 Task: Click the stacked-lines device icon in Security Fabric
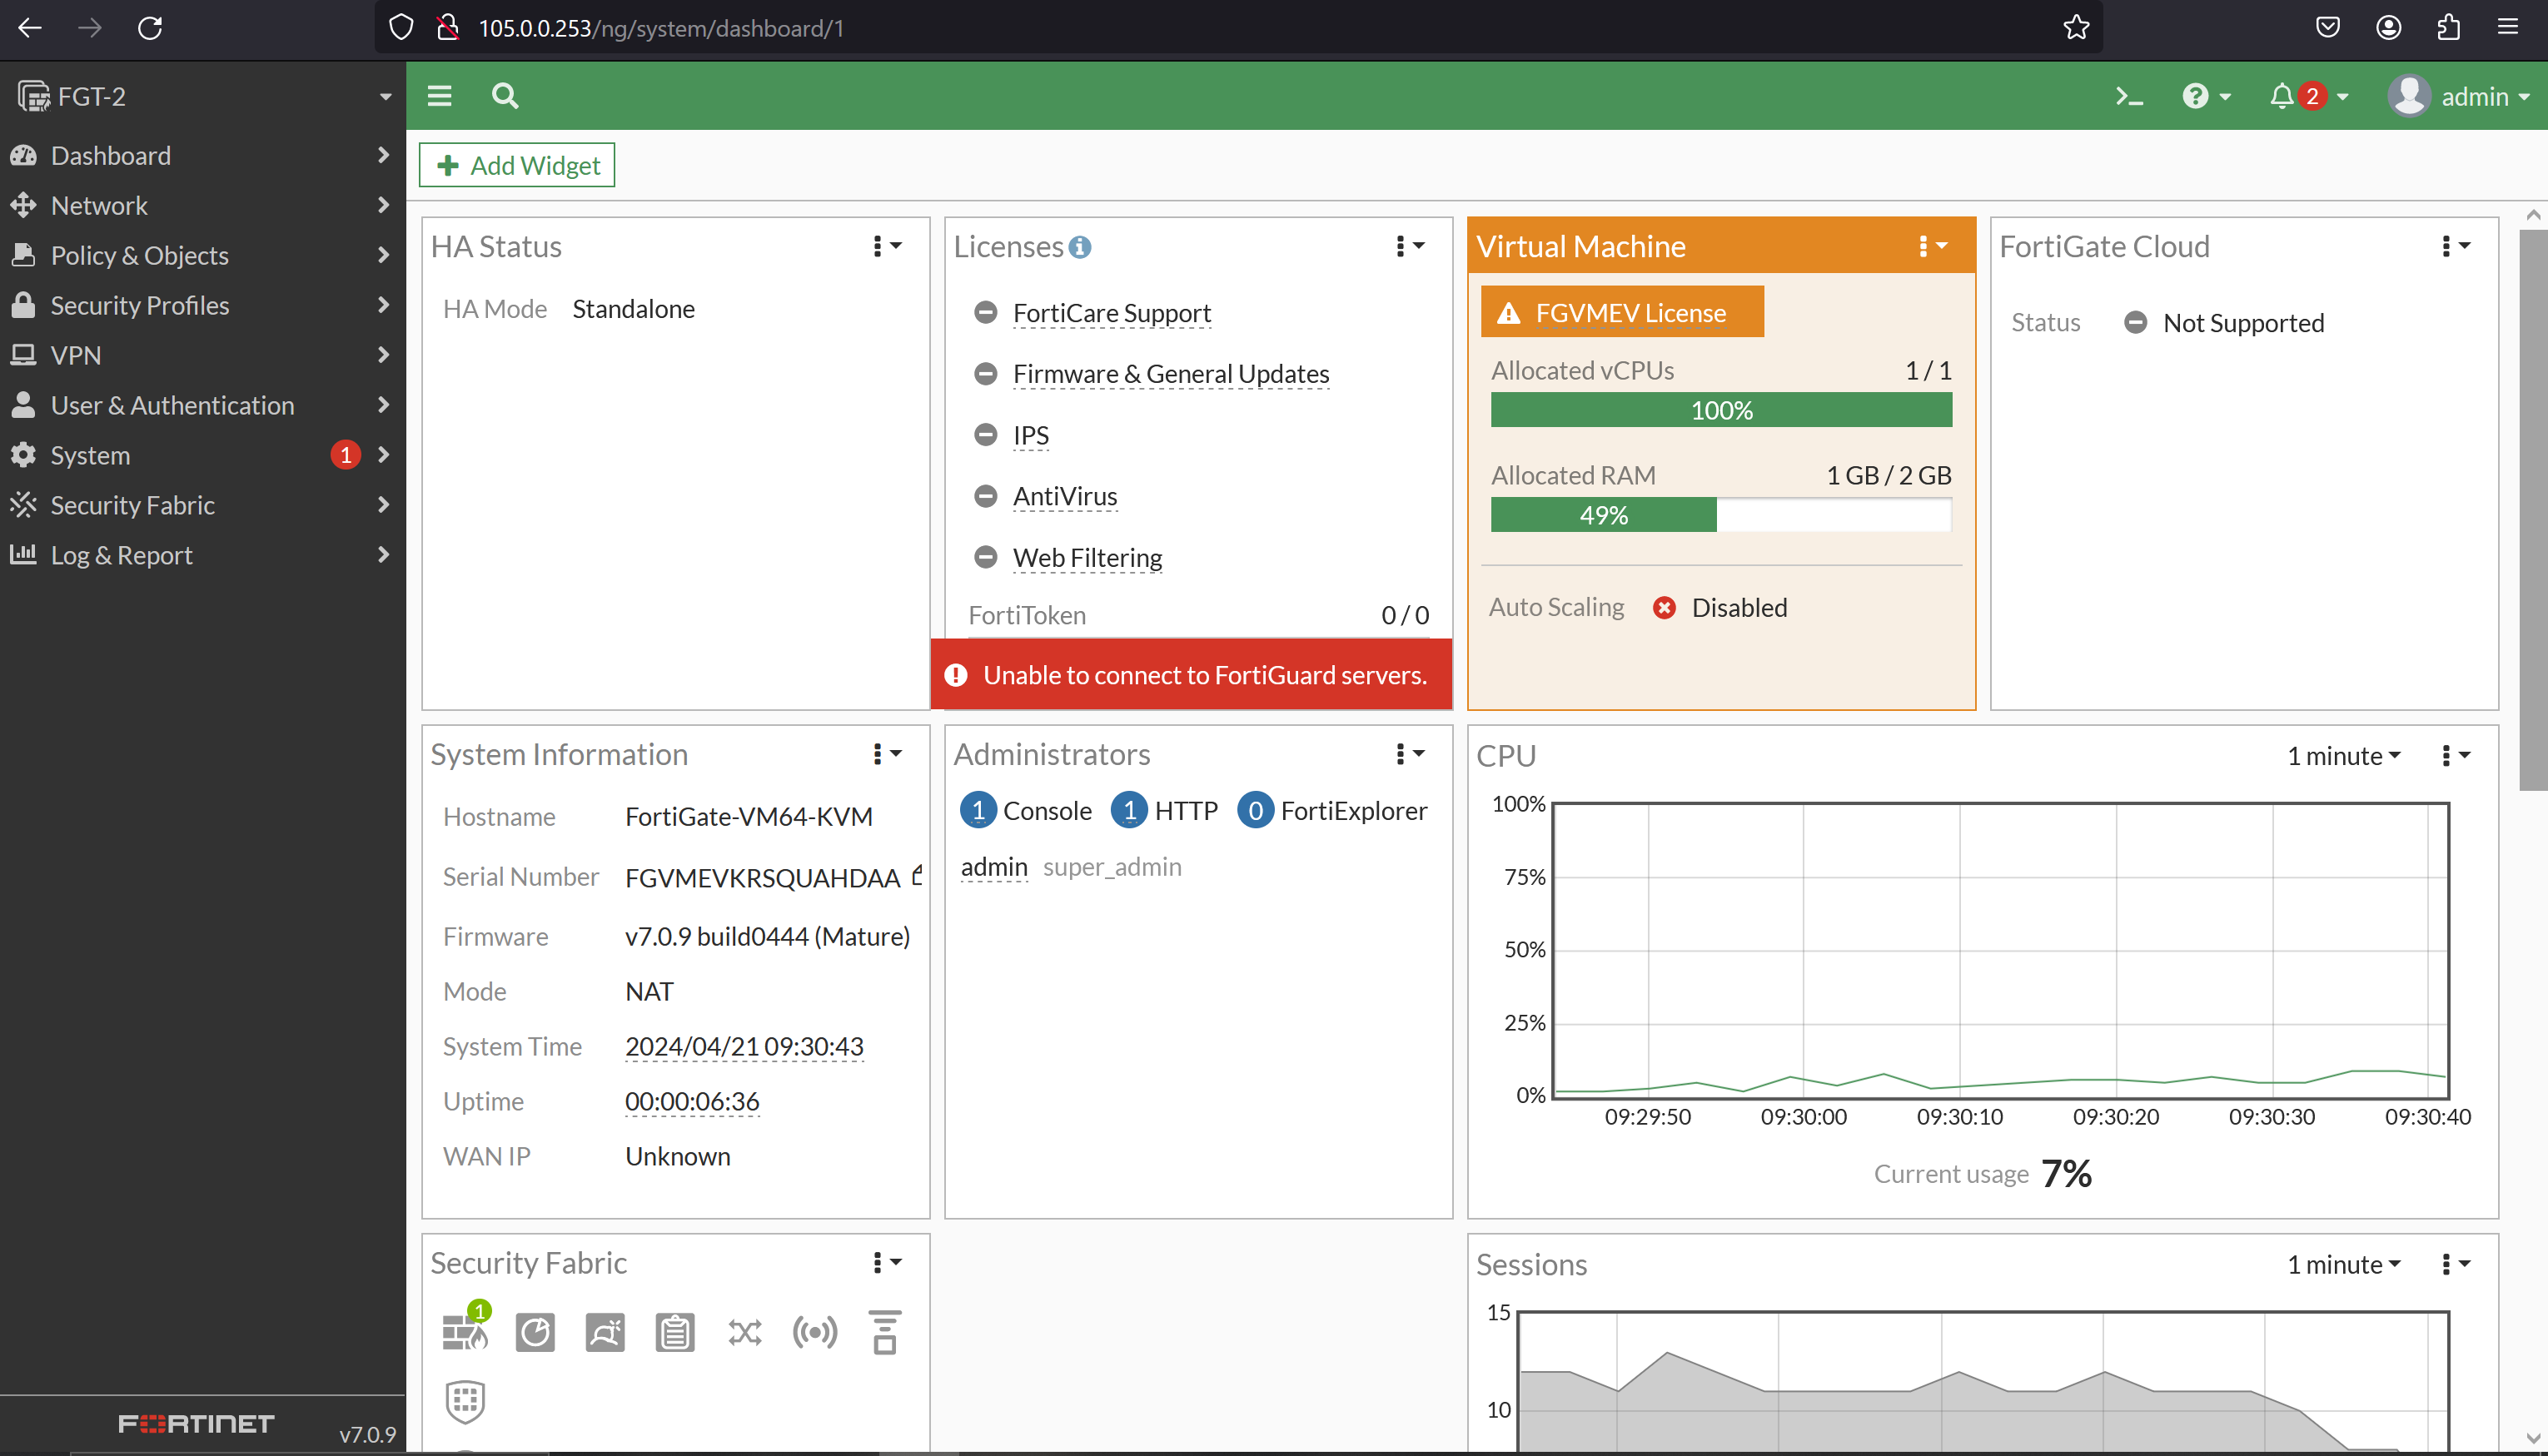click(x=885, y=1332)
